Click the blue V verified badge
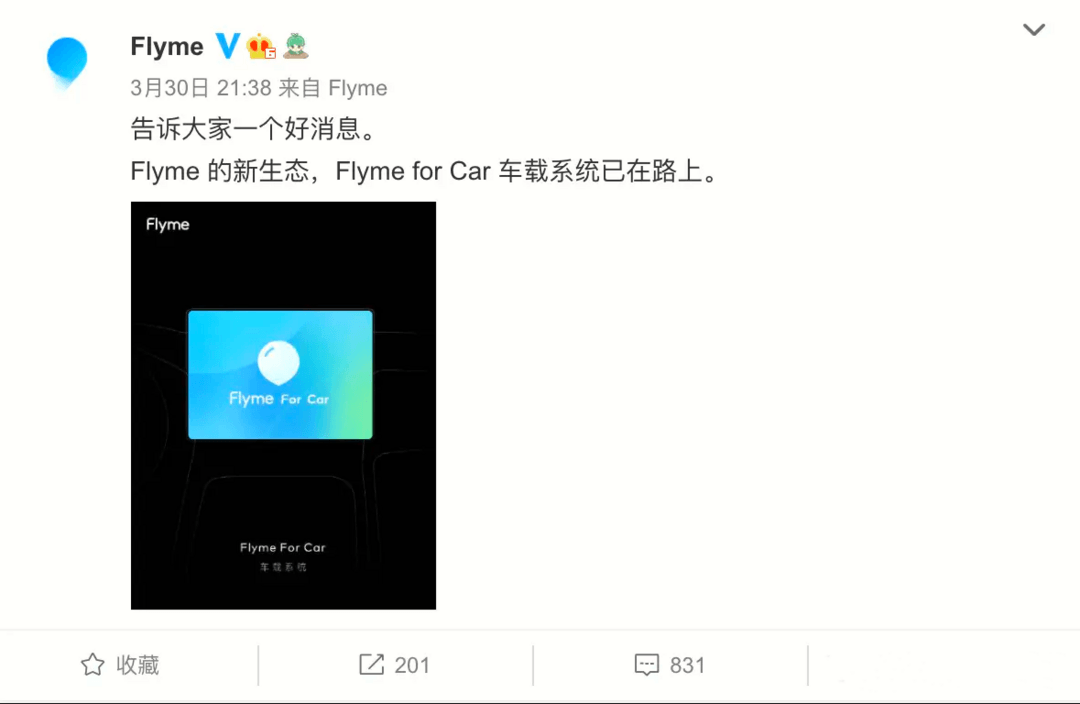 pos(227,46)
